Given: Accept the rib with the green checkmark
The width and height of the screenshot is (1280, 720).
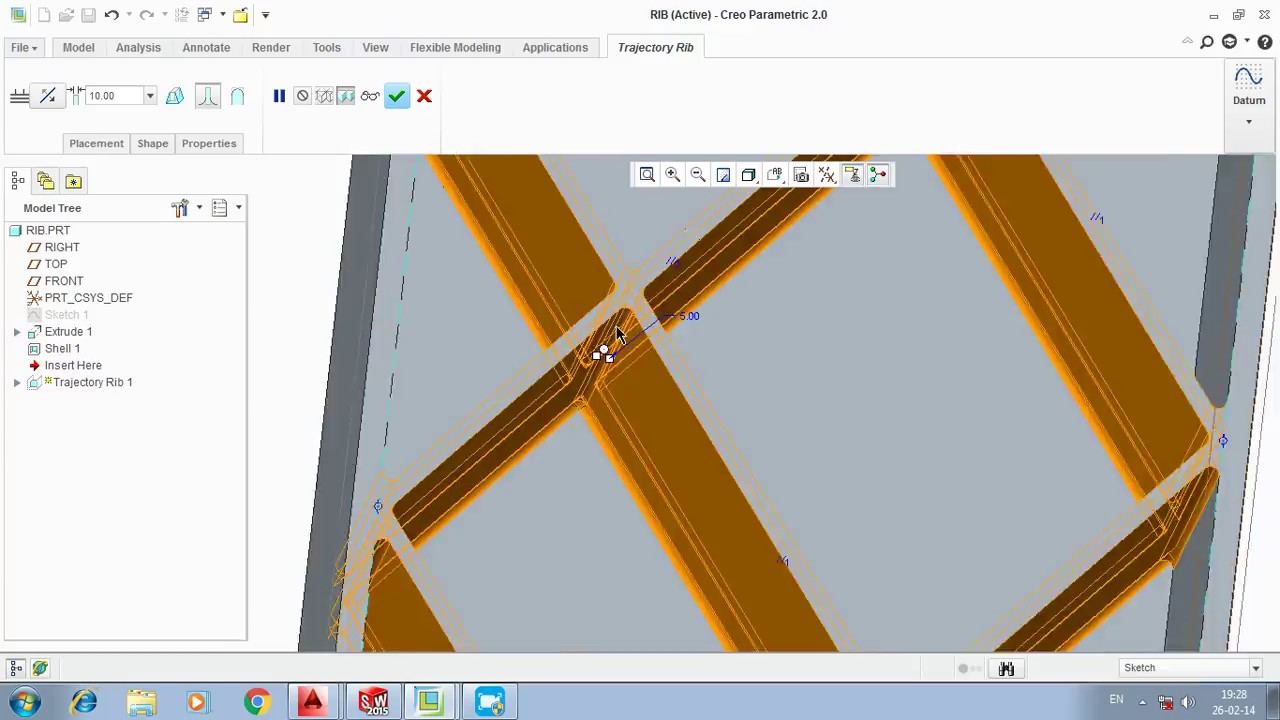Looking at the screenshot, I should point(397,96).
